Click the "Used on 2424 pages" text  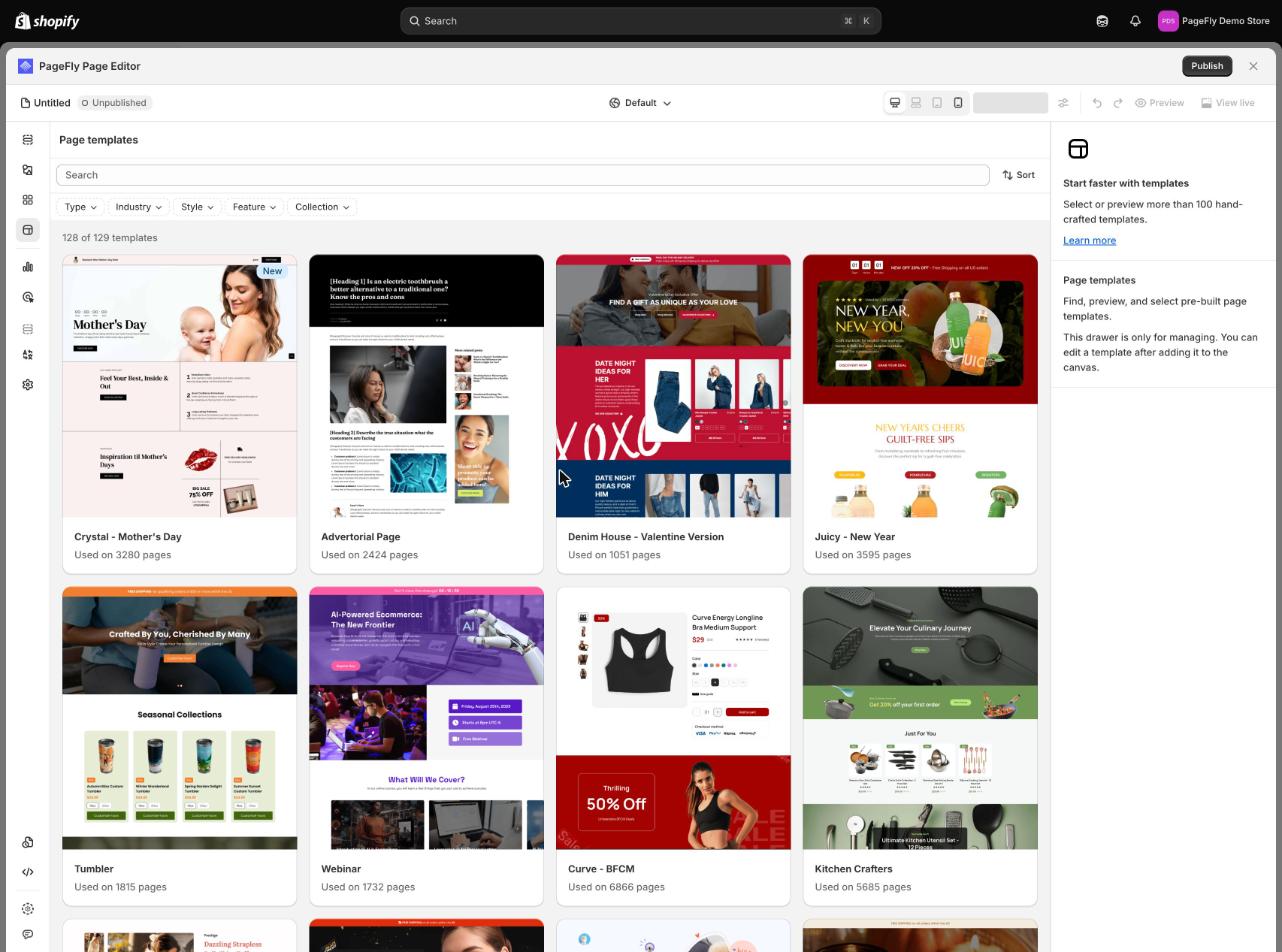(369, 555)
